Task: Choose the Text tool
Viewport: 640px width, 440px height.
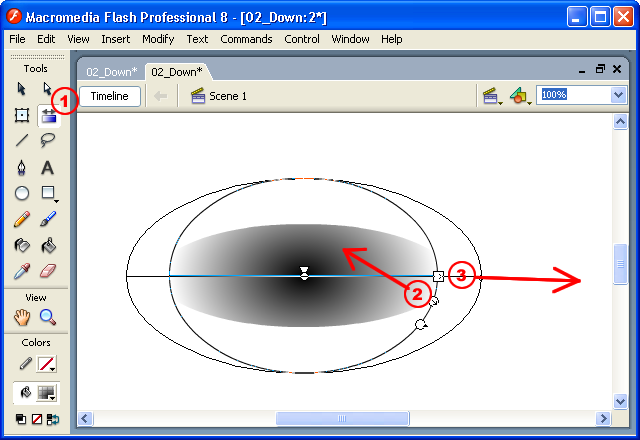Action: click(x=47, y=167)
